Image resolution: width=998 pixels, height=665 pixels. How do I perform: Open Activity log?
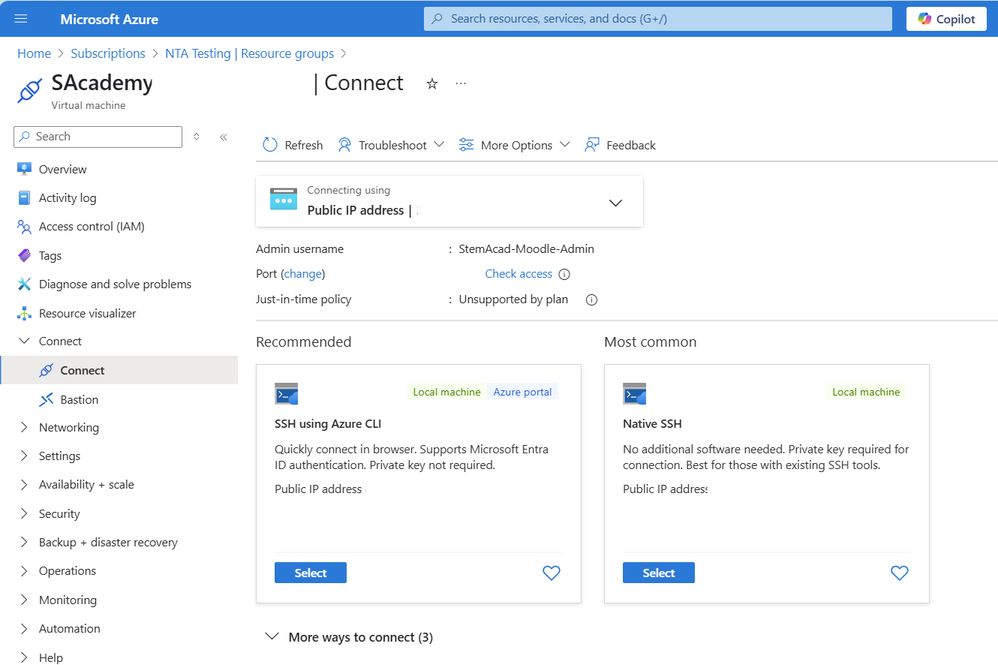click(x=67, y=198)
